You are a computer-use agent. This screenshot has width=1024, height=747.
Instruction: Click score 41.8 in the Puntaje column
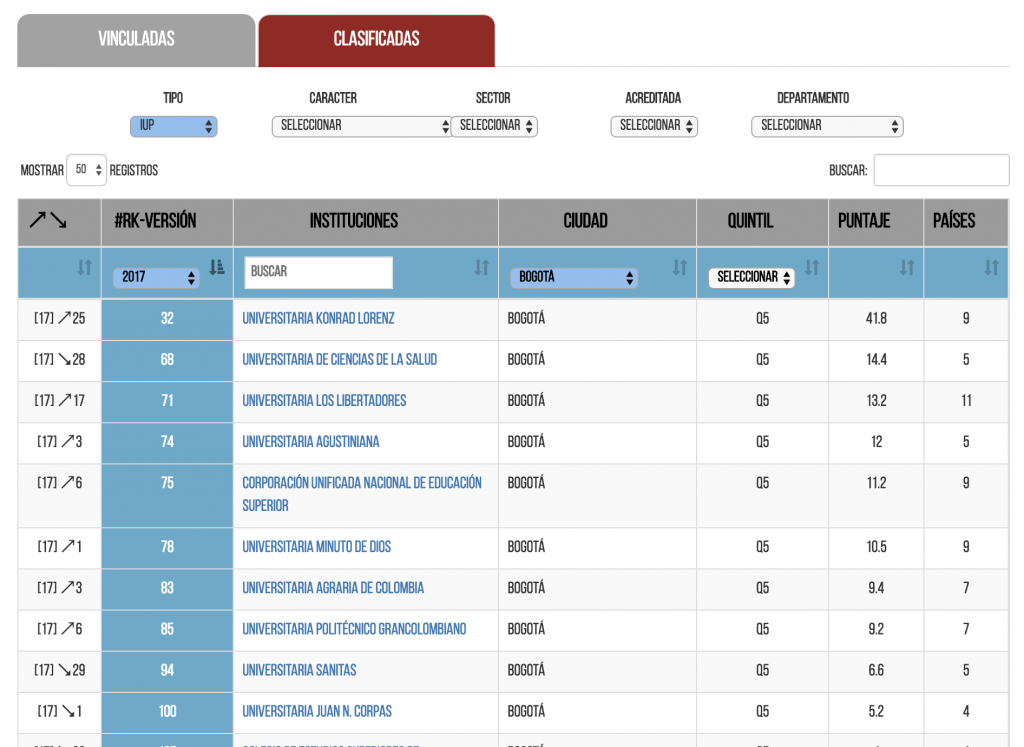[876, 319]
